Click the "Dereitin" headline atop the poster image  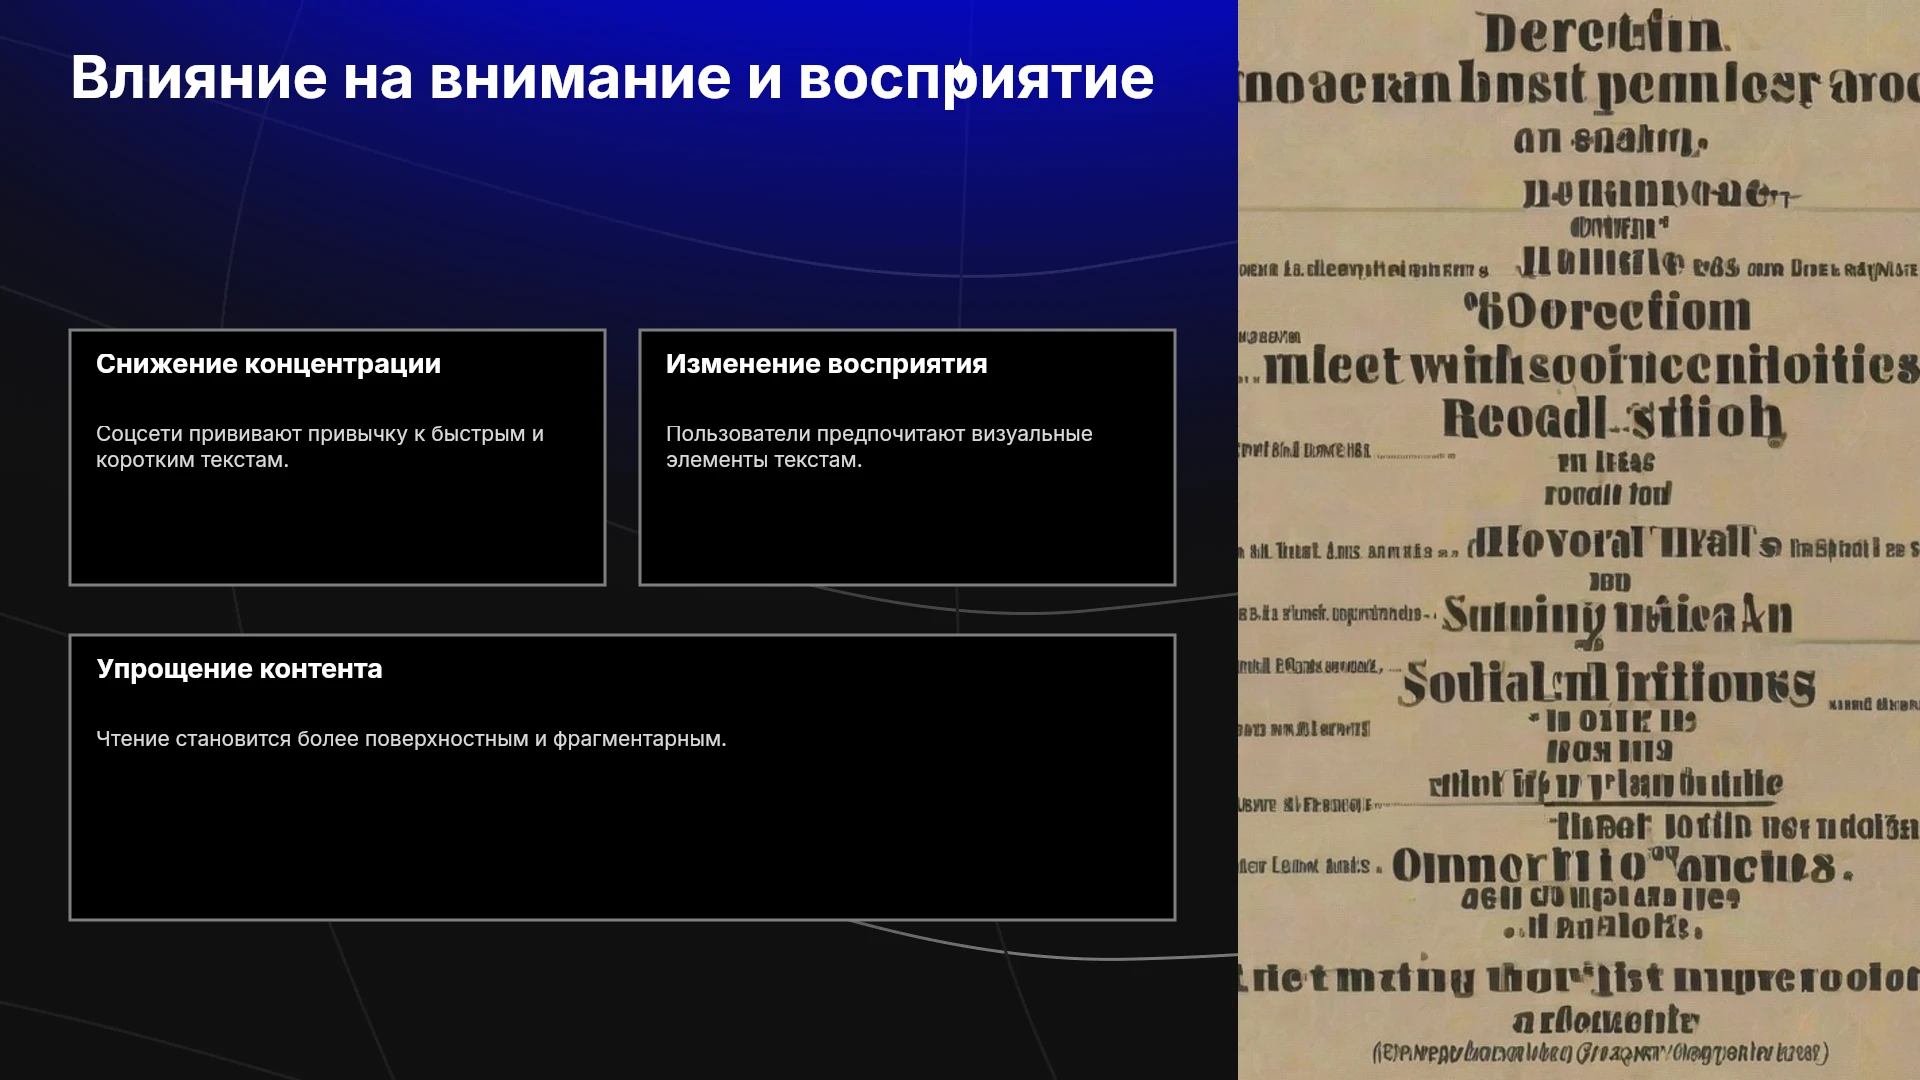(1604, 33)
